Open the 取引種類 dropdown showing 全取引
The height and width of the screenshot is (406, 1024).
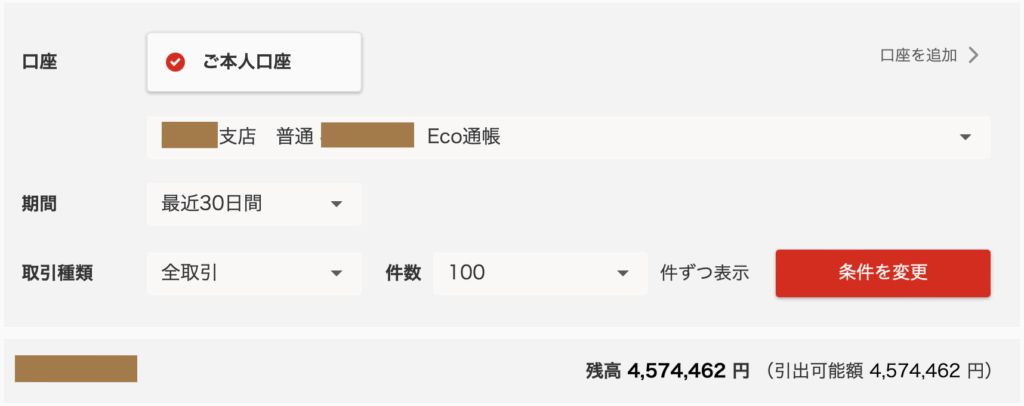coord(254,272)
